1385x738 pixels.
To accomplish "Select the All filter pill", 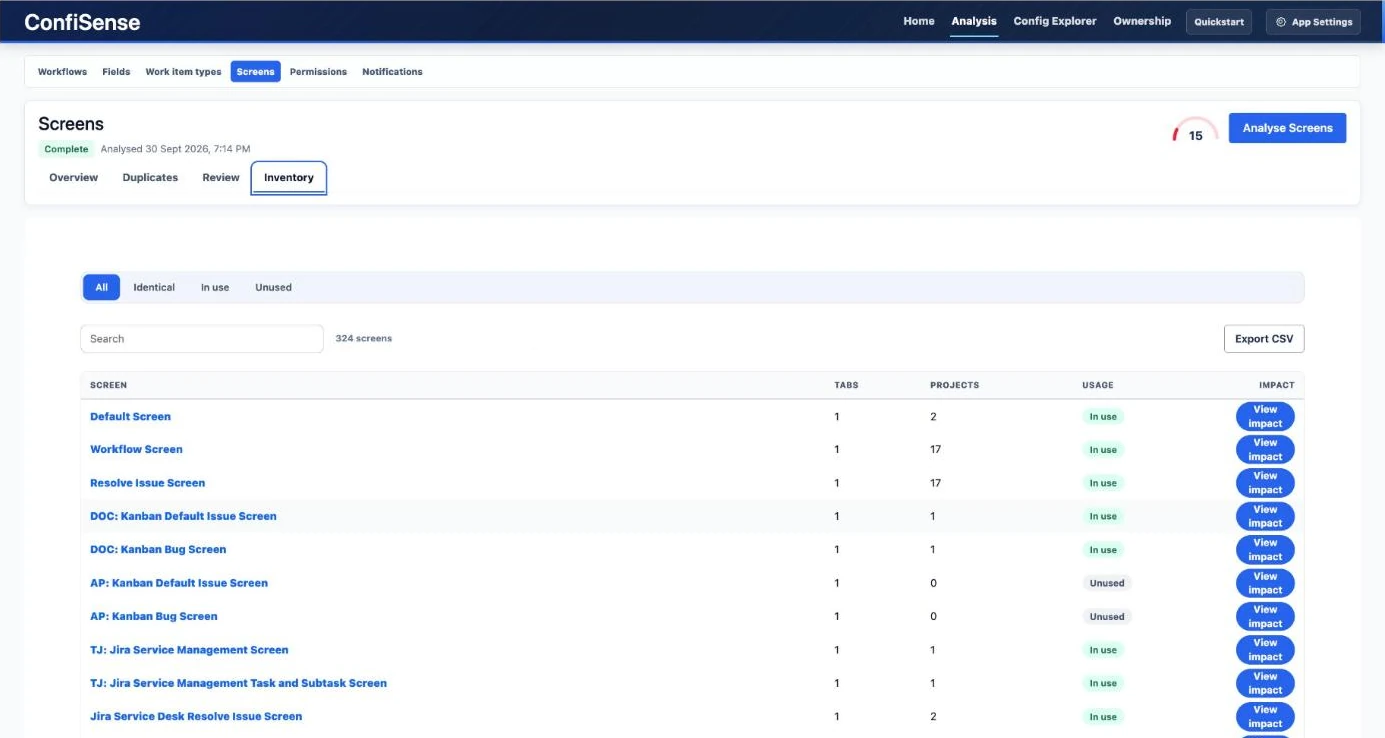I will click(x=101, y=287).
